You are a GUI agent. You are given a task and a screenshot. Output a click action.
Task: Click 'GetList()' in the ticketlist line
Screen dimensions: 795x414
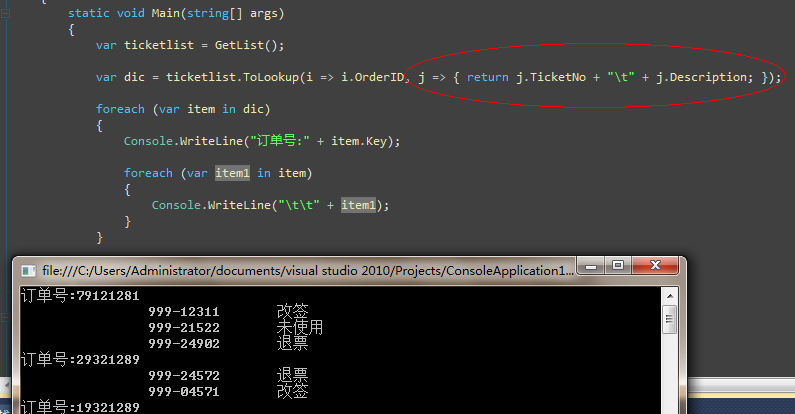(x=246, y=45)
